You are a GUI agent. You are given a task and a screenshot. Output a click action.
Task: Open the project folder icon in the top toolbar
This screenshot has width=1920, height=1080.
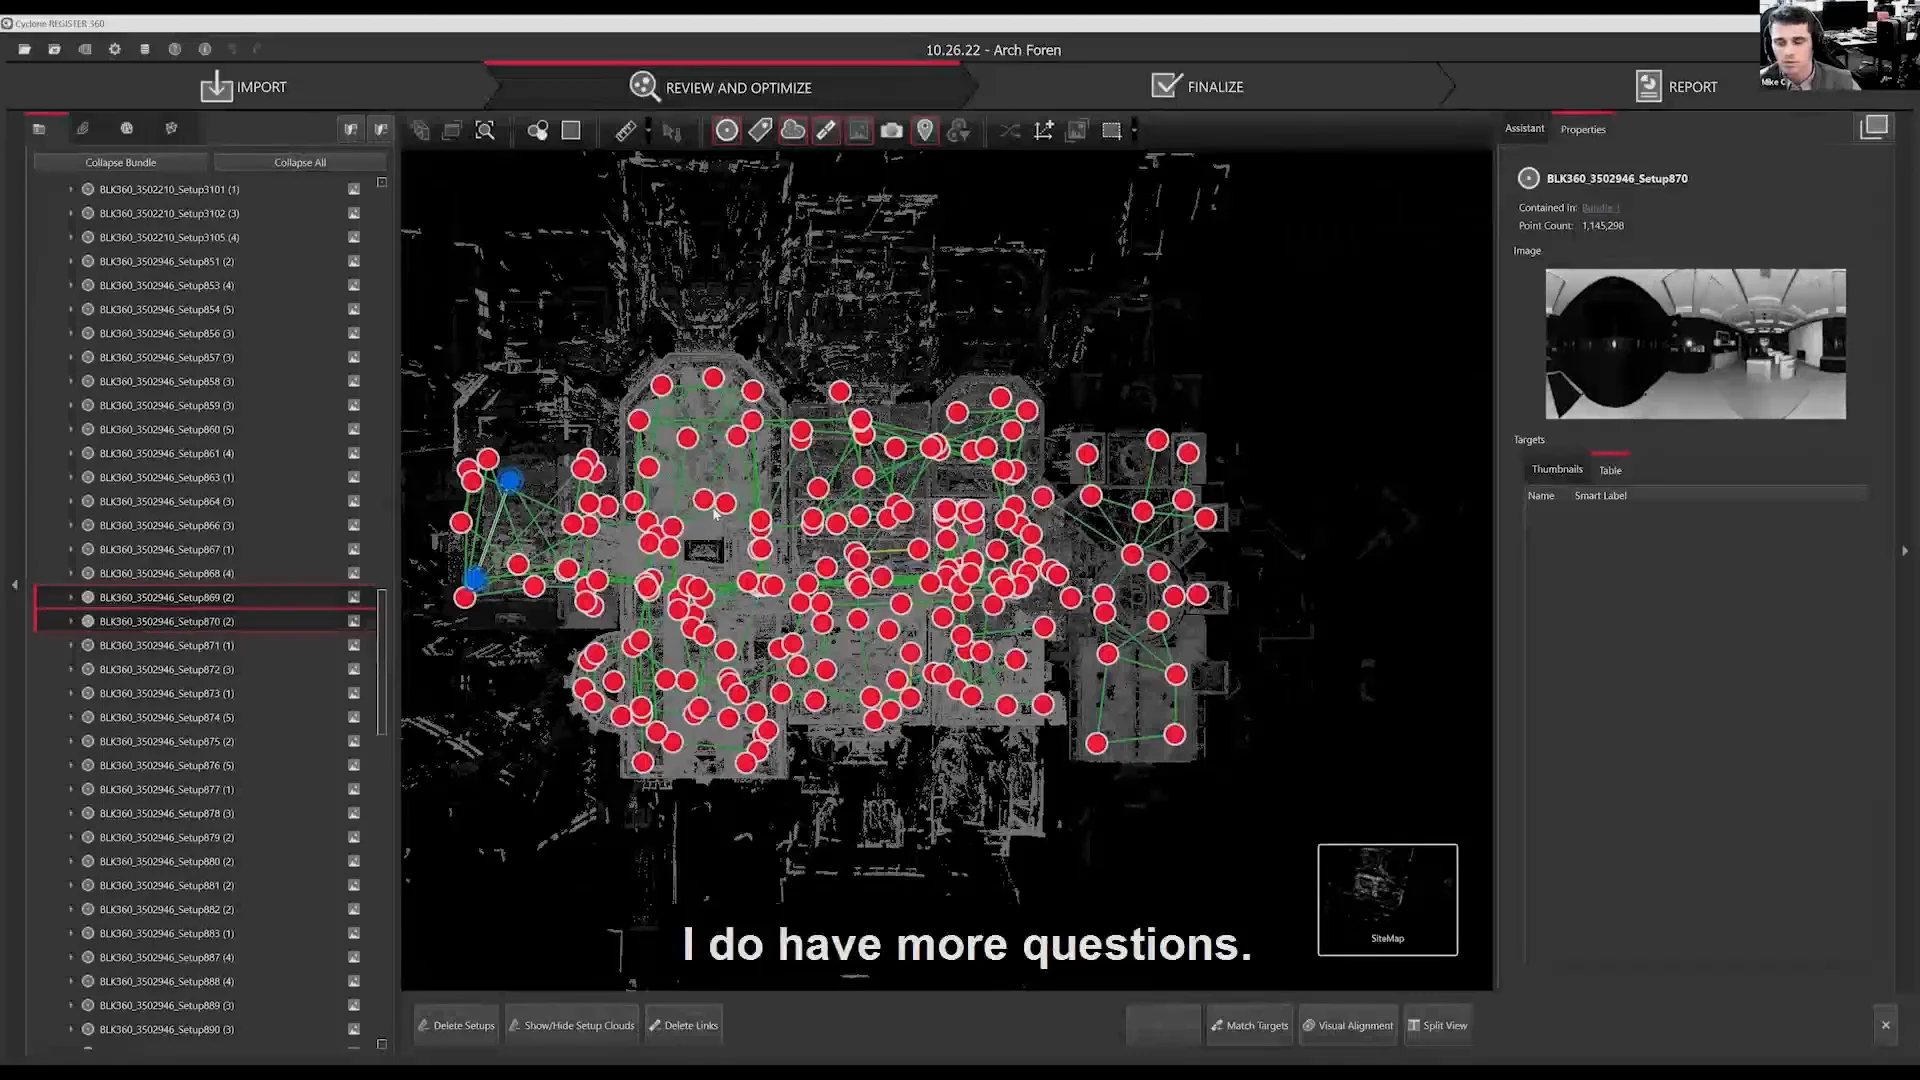tap(25, 49)
